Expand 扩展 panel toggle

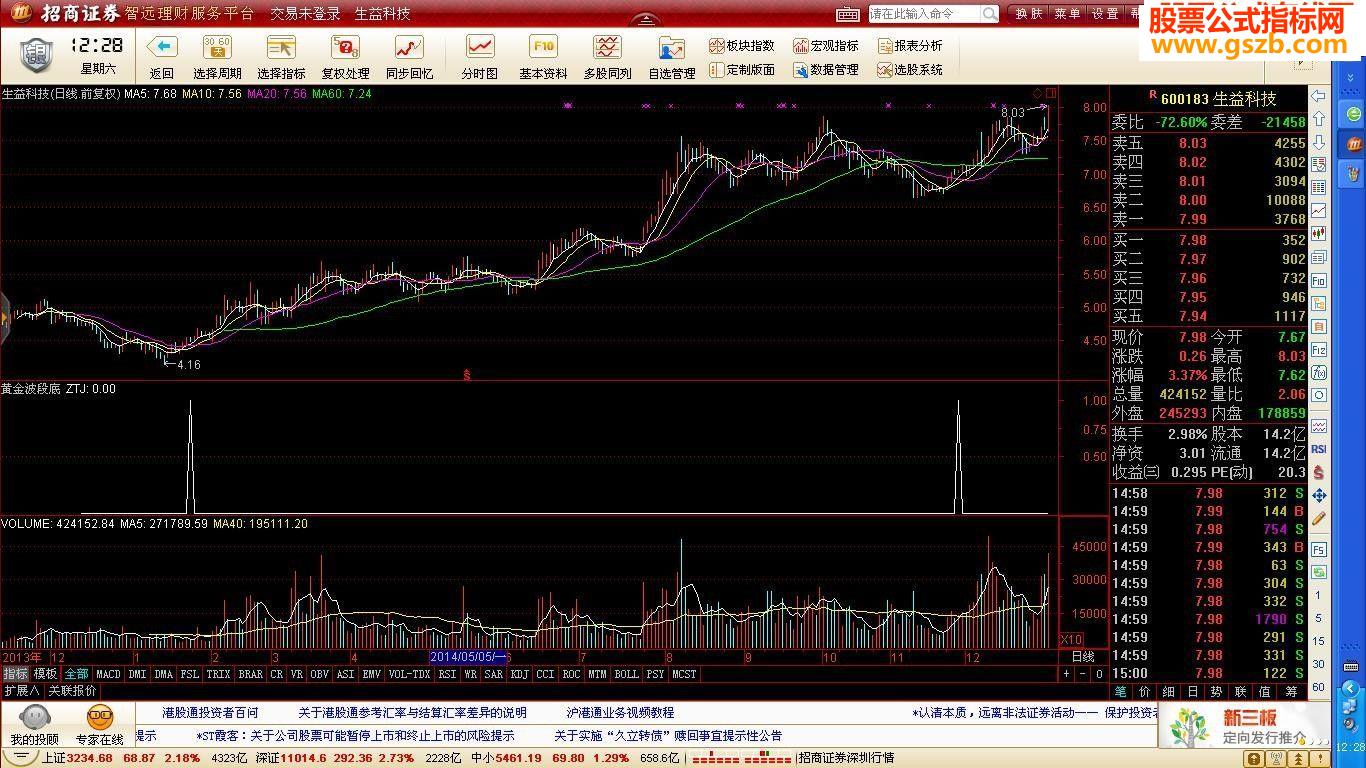[x=21, y=690]
